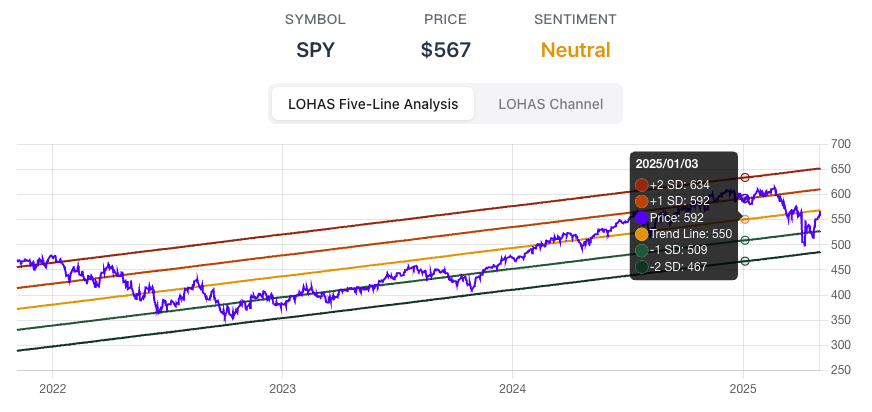
Task: Click the -2 SD marker circle on chart
Action: 745,261
